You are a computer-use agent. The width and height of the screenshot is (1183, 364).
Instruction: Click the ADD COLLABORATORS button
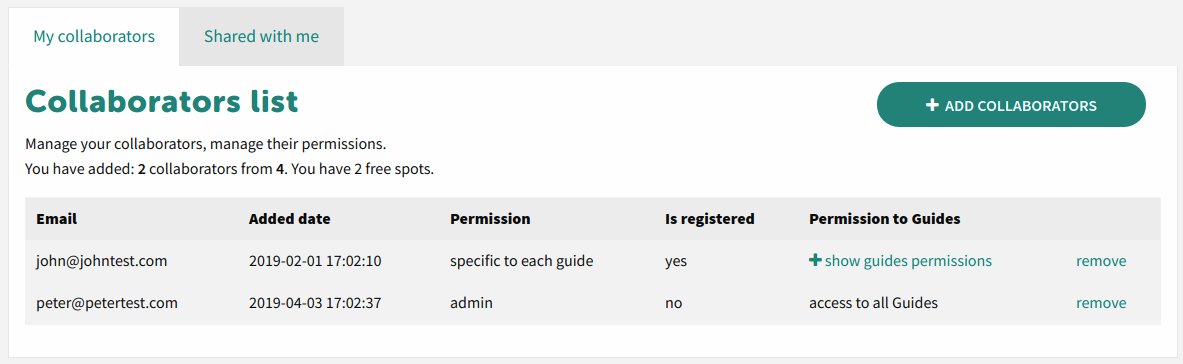tap(1011, 105)
